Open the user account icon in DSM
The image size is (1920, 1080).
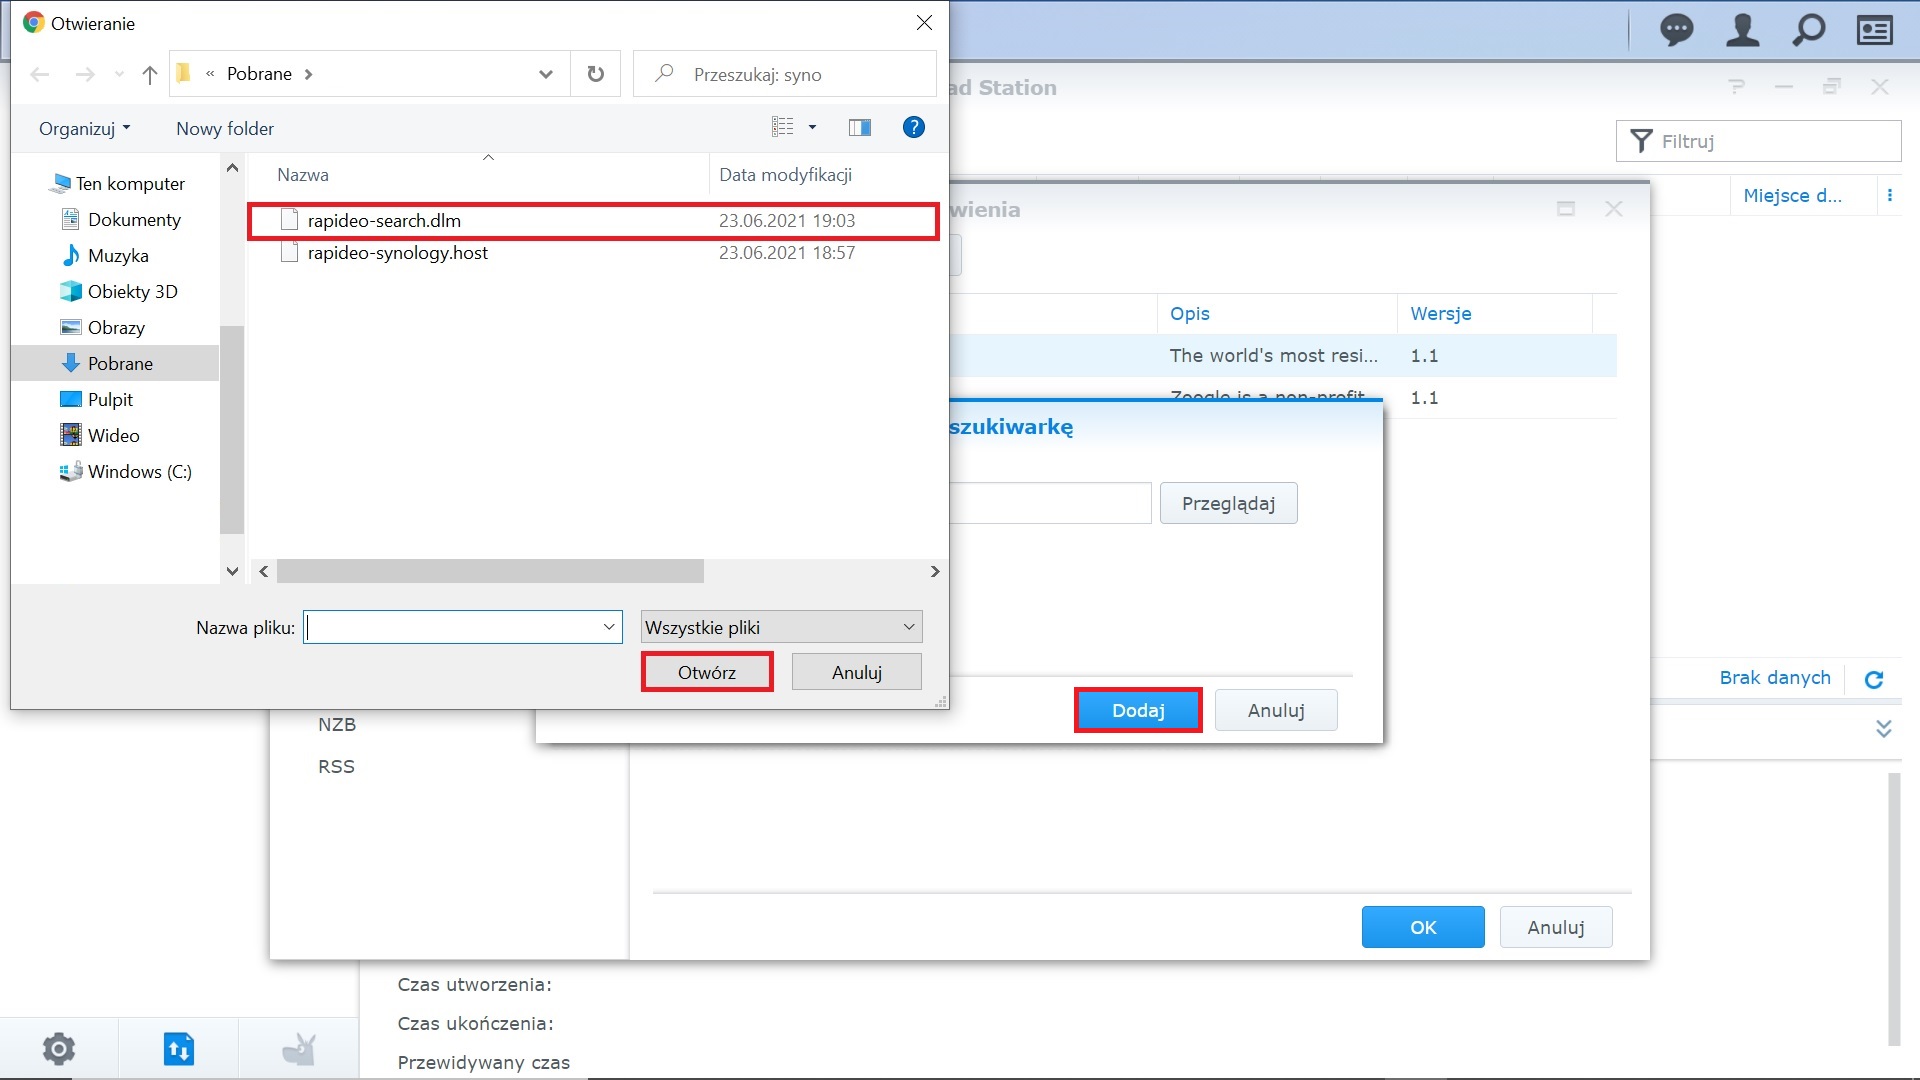tap(1743, 30)
